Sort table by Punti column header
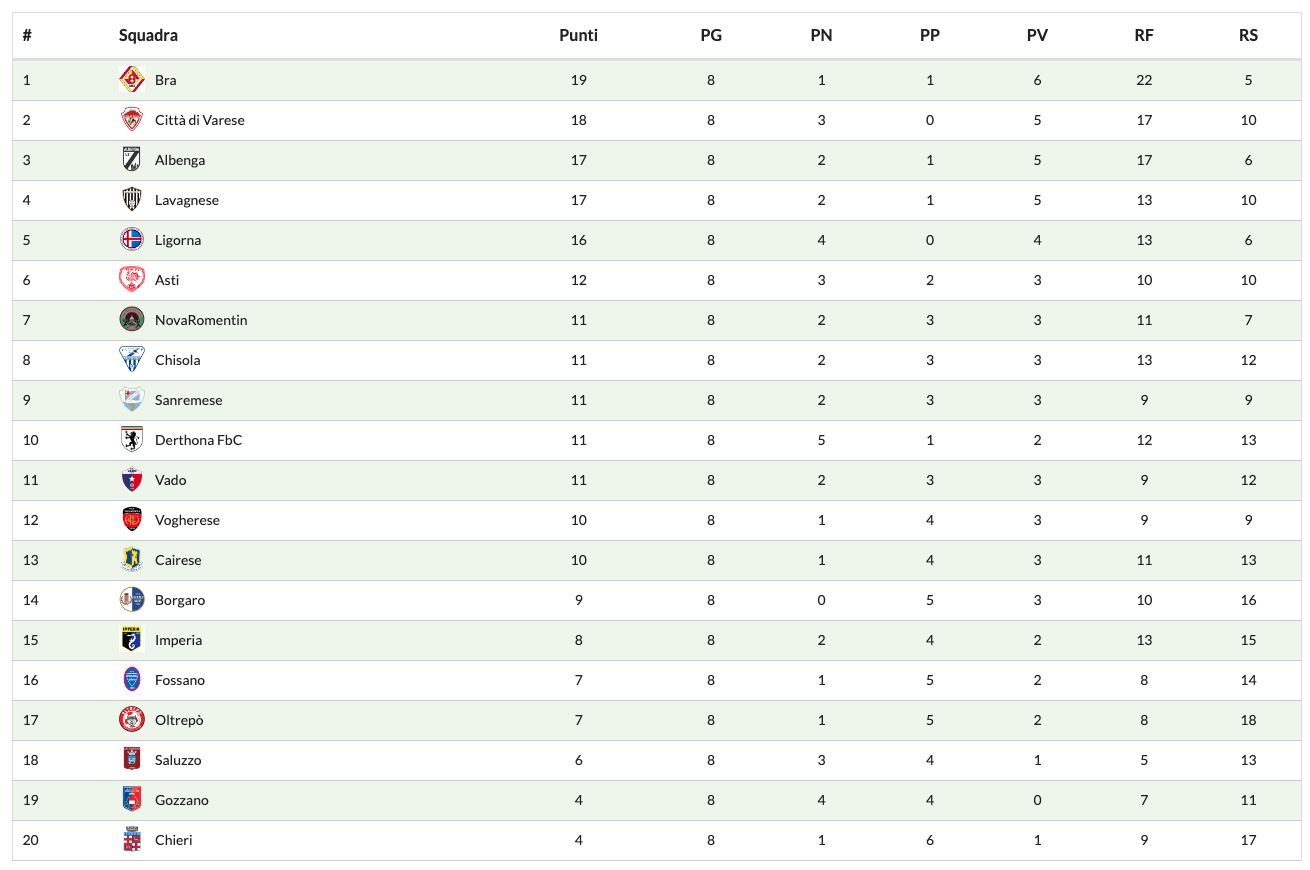This screenshot has width=1310, height=870. (578, 35)
